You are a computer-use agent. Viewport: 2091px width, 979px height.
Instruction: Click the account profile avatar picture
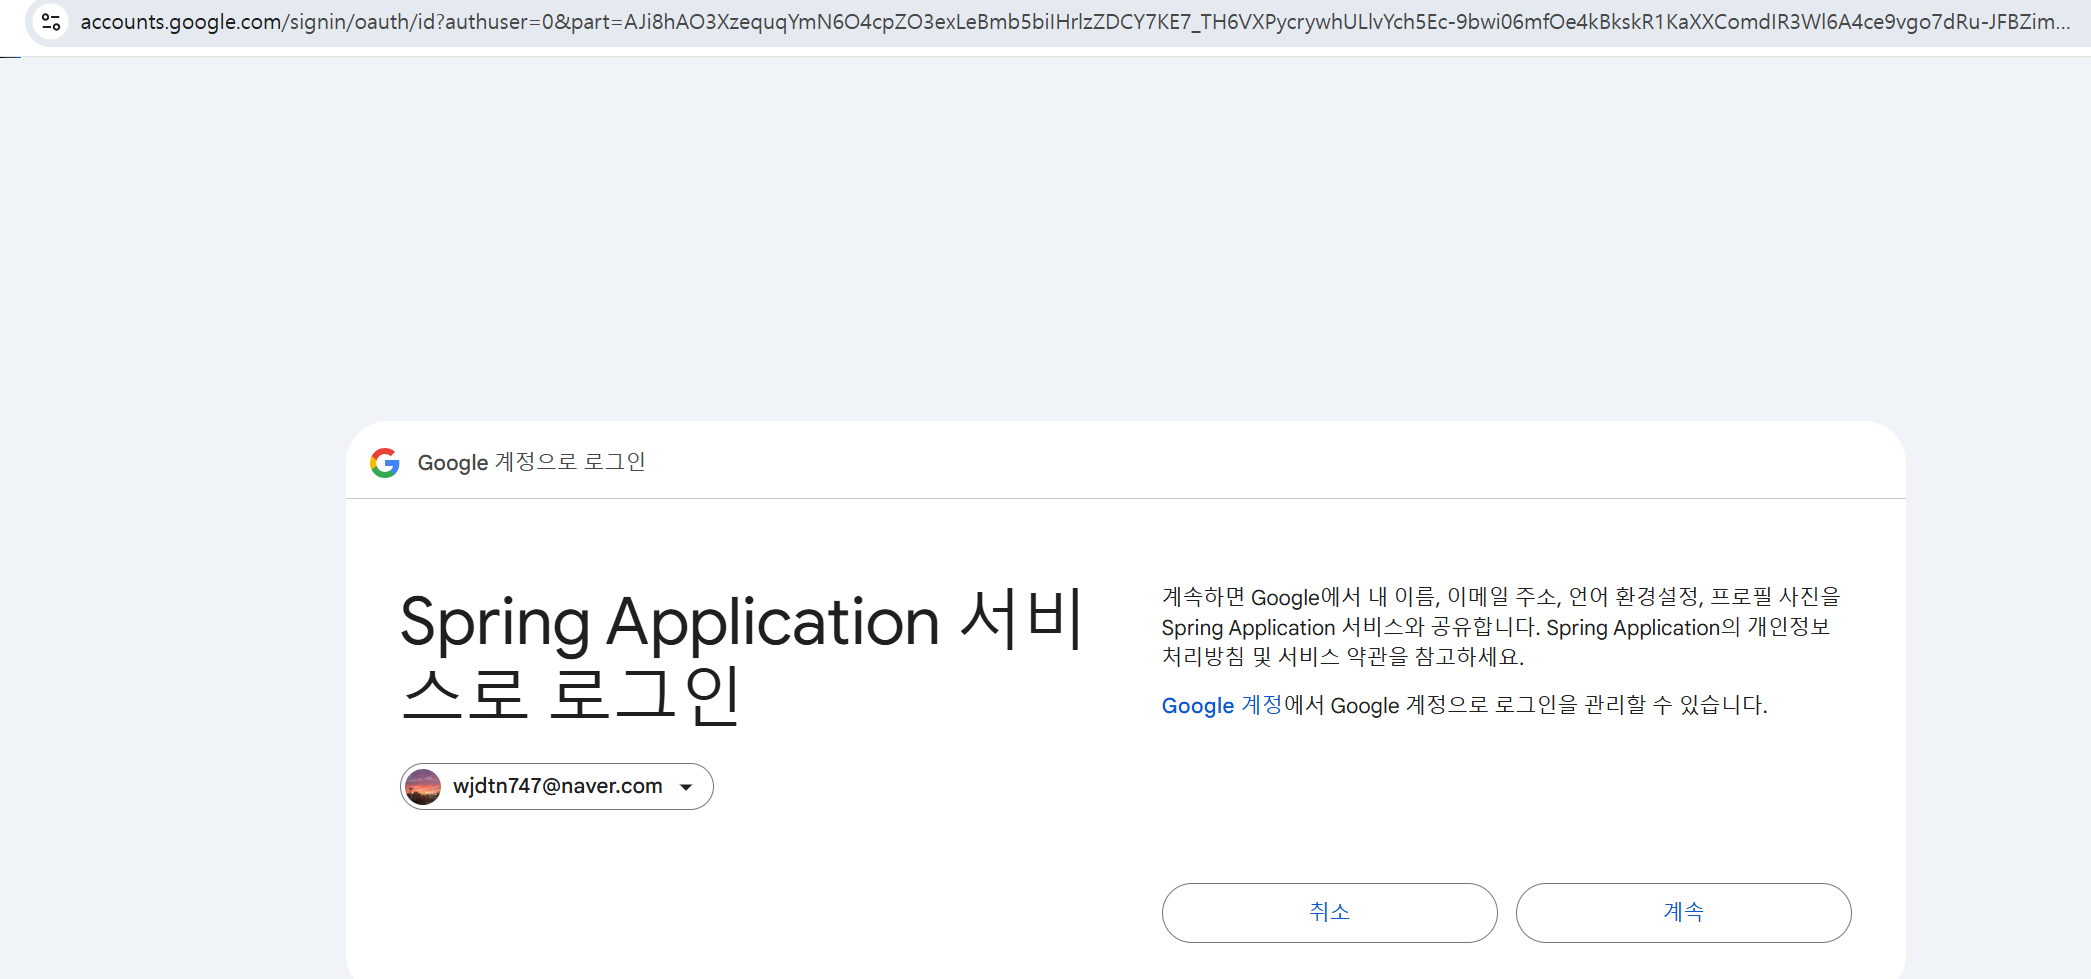(x=423, y=787)
